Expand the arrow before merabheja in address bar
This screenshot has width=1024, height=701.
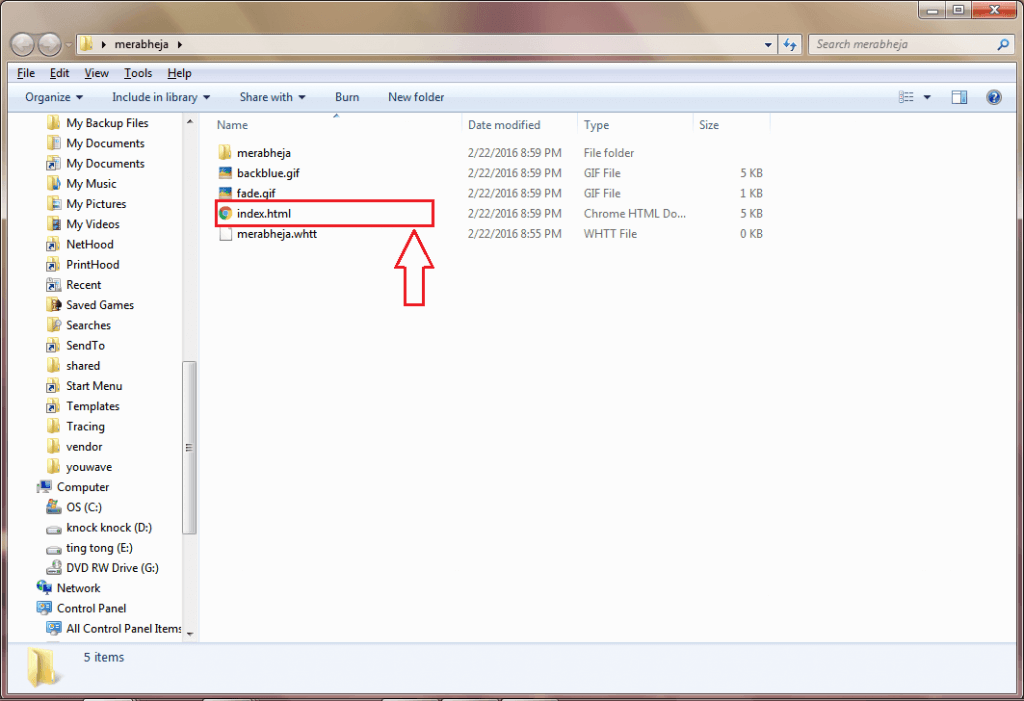[x=103, y=44]
